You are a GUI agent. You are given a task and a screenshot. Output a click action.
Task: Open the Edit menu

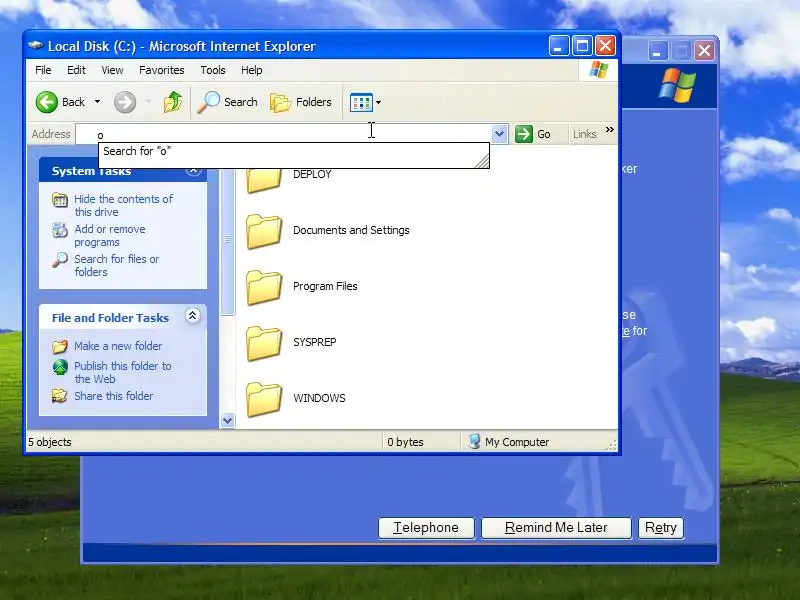pyautogui.click(x=76, y=70)
